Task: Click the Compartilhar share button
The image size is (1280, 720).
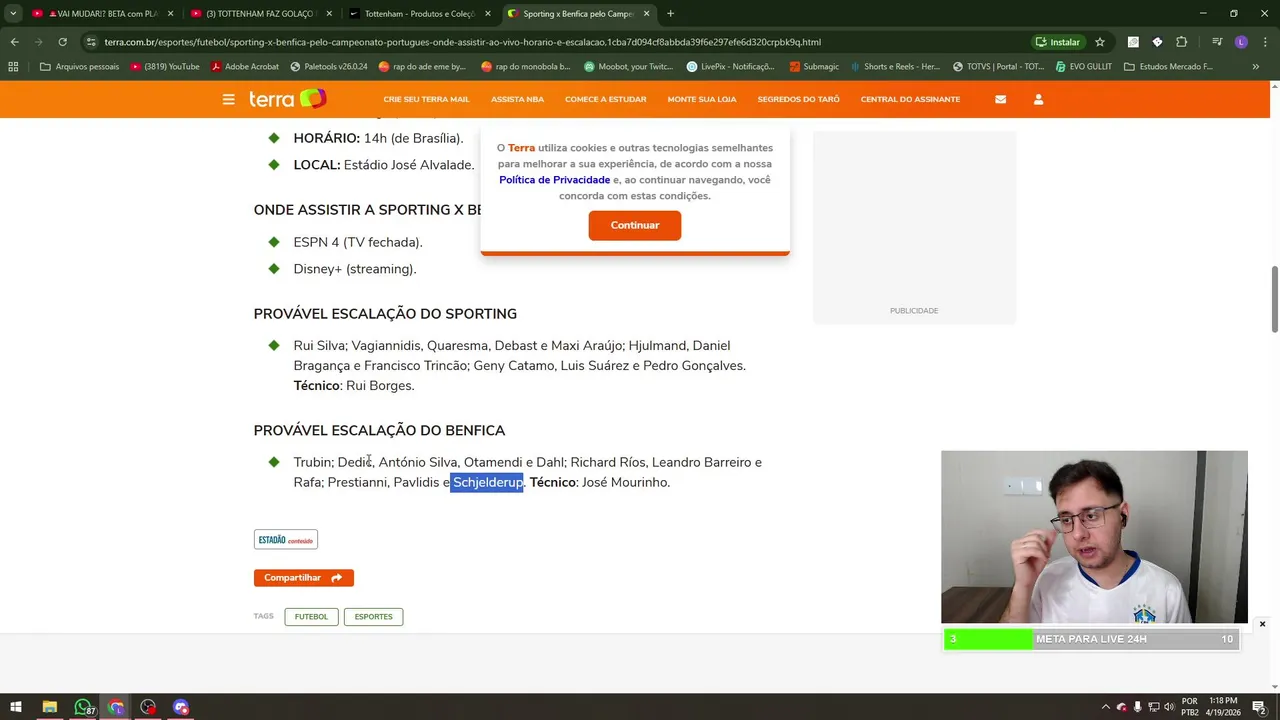Action: click(x=304, y=578)
